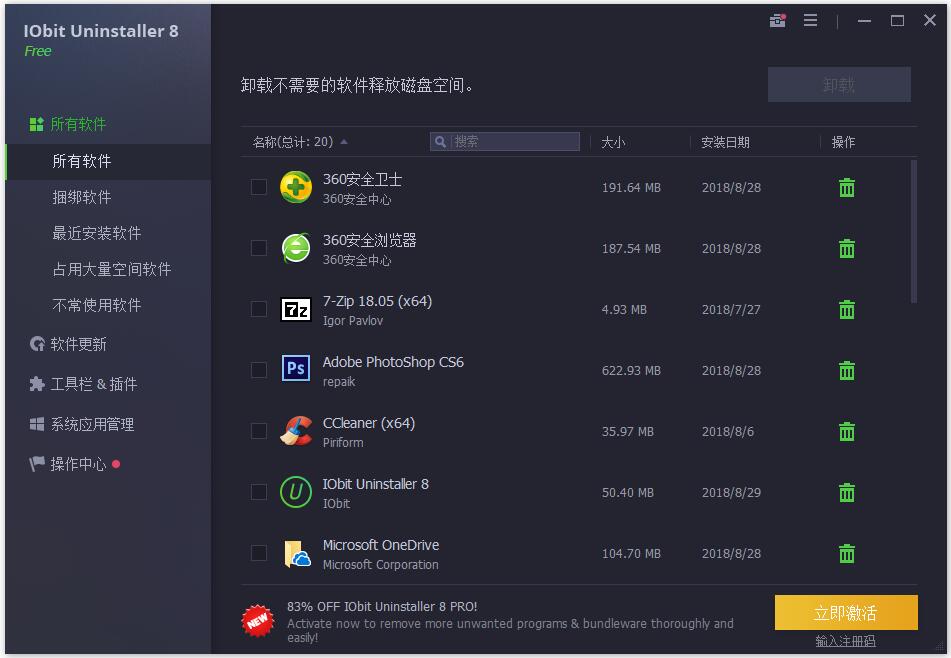Click the 输入注册码 link
This screenshot has width=951, height=658.
[845, 641]
